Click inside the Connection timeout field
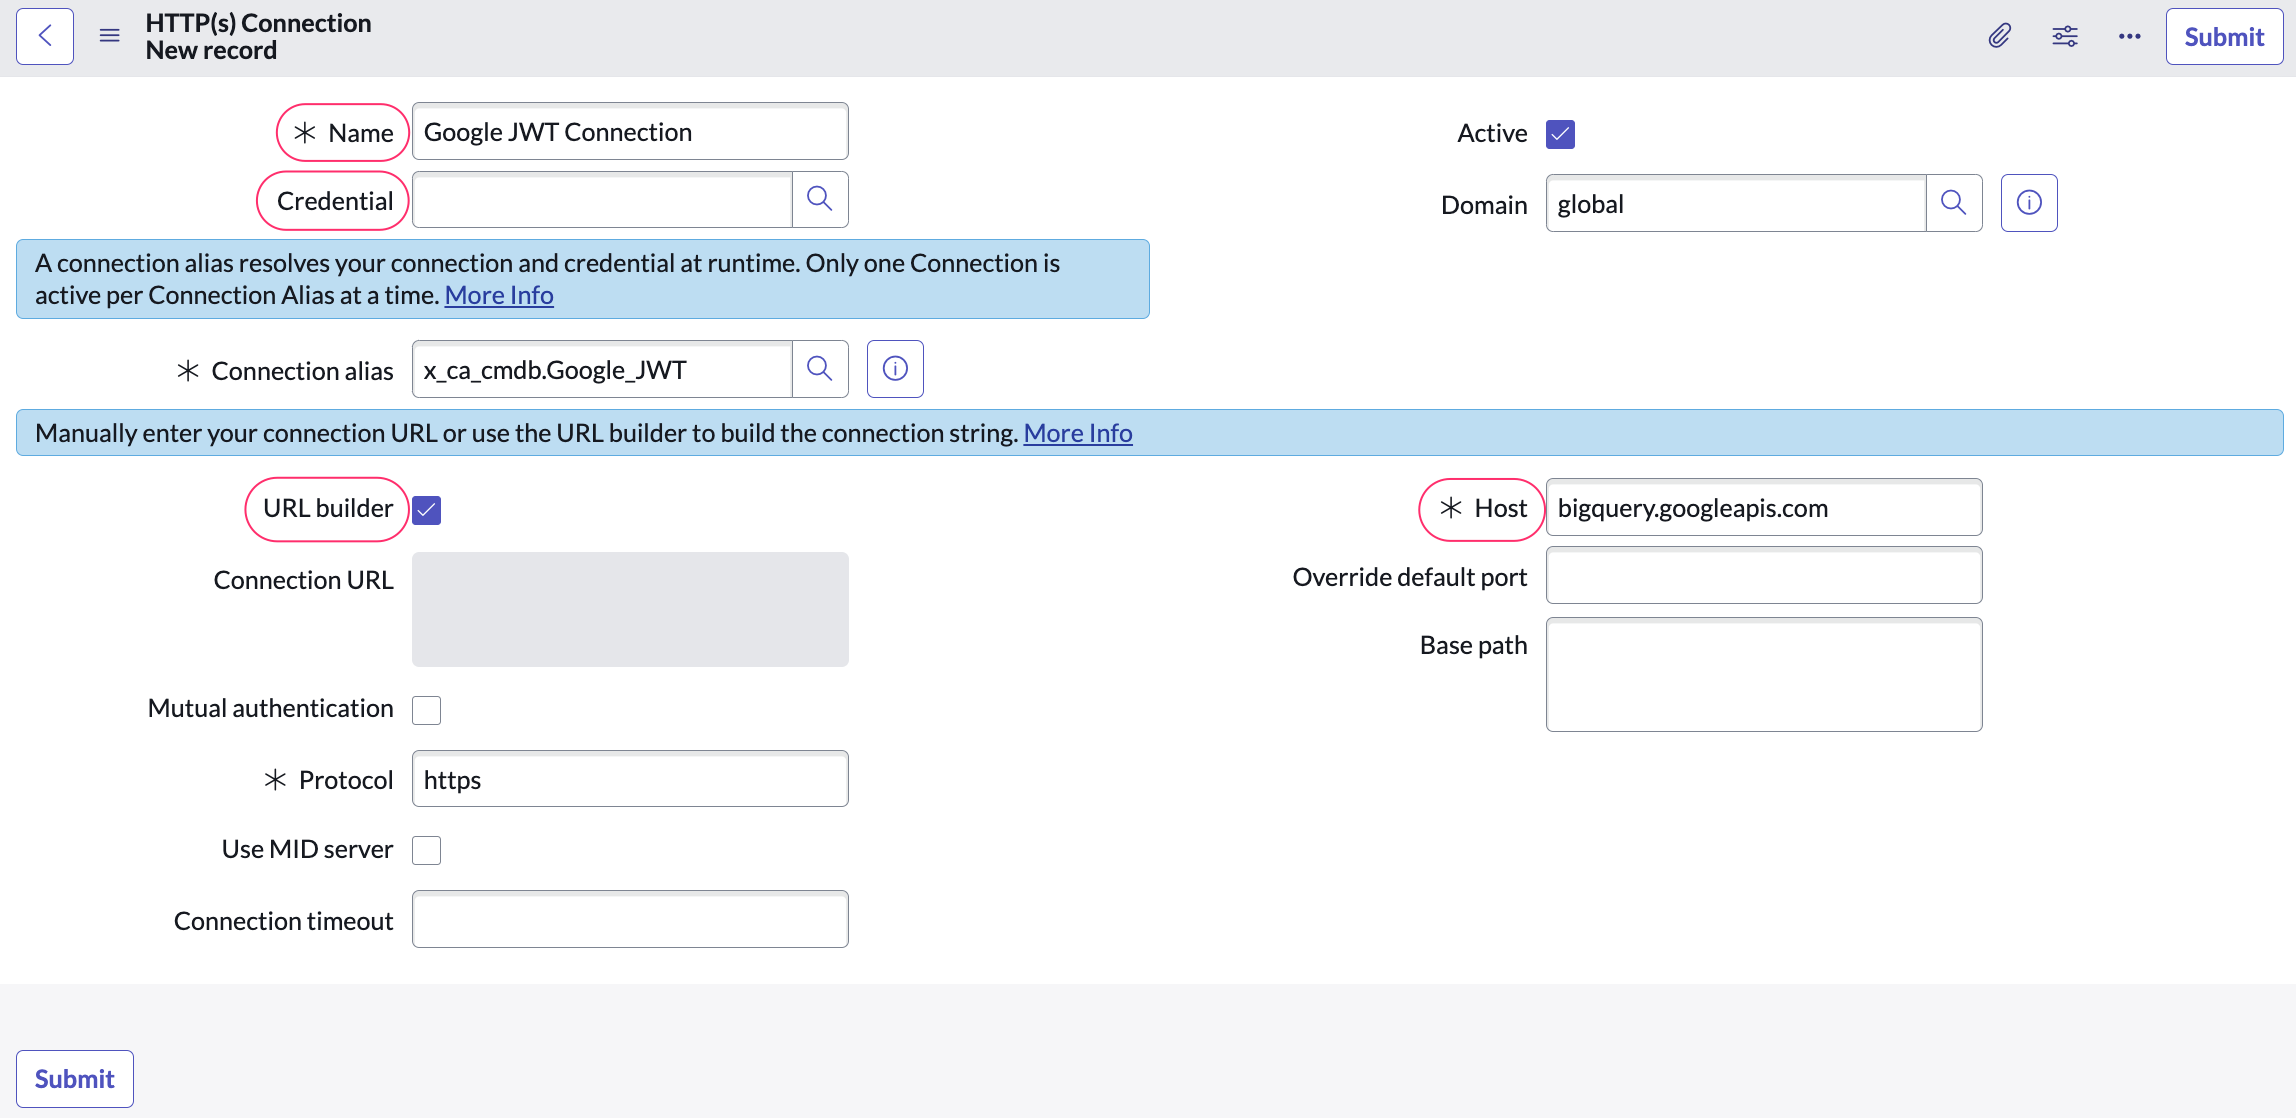 pyautogui.click(x=629, y=918)
